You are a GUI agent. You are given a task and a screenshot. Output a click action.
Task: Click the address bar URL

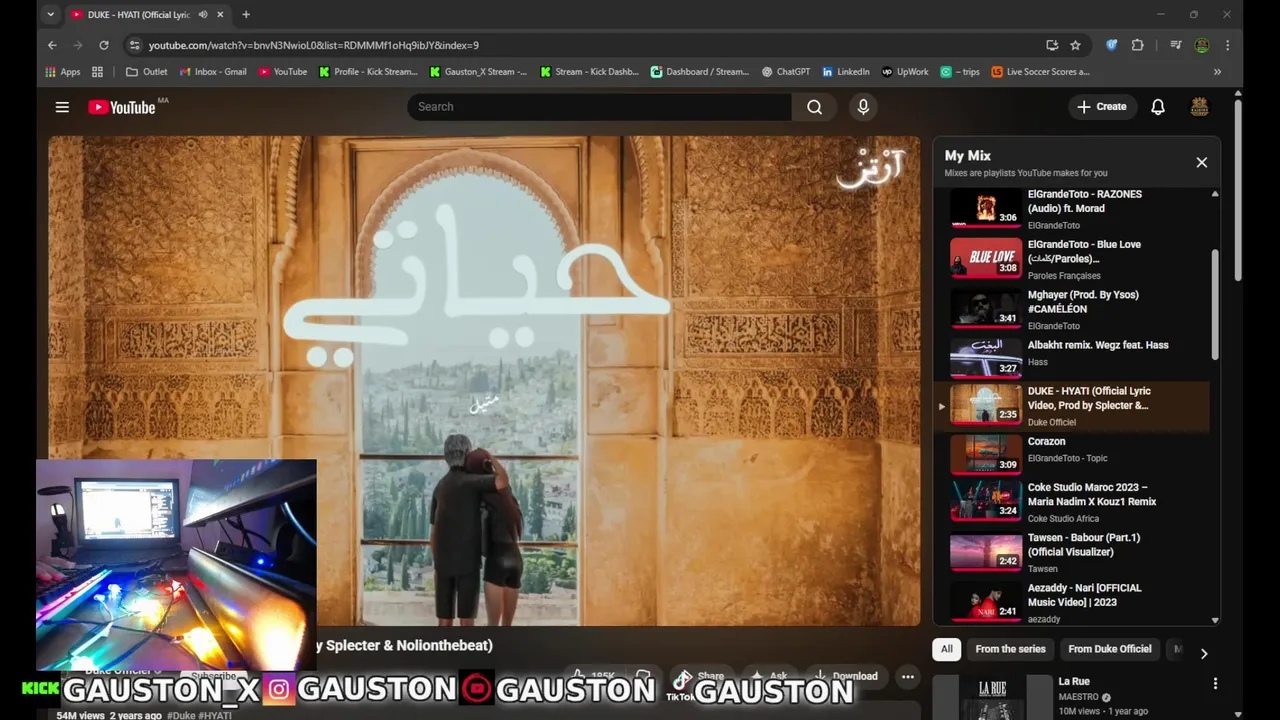point(314,45)
